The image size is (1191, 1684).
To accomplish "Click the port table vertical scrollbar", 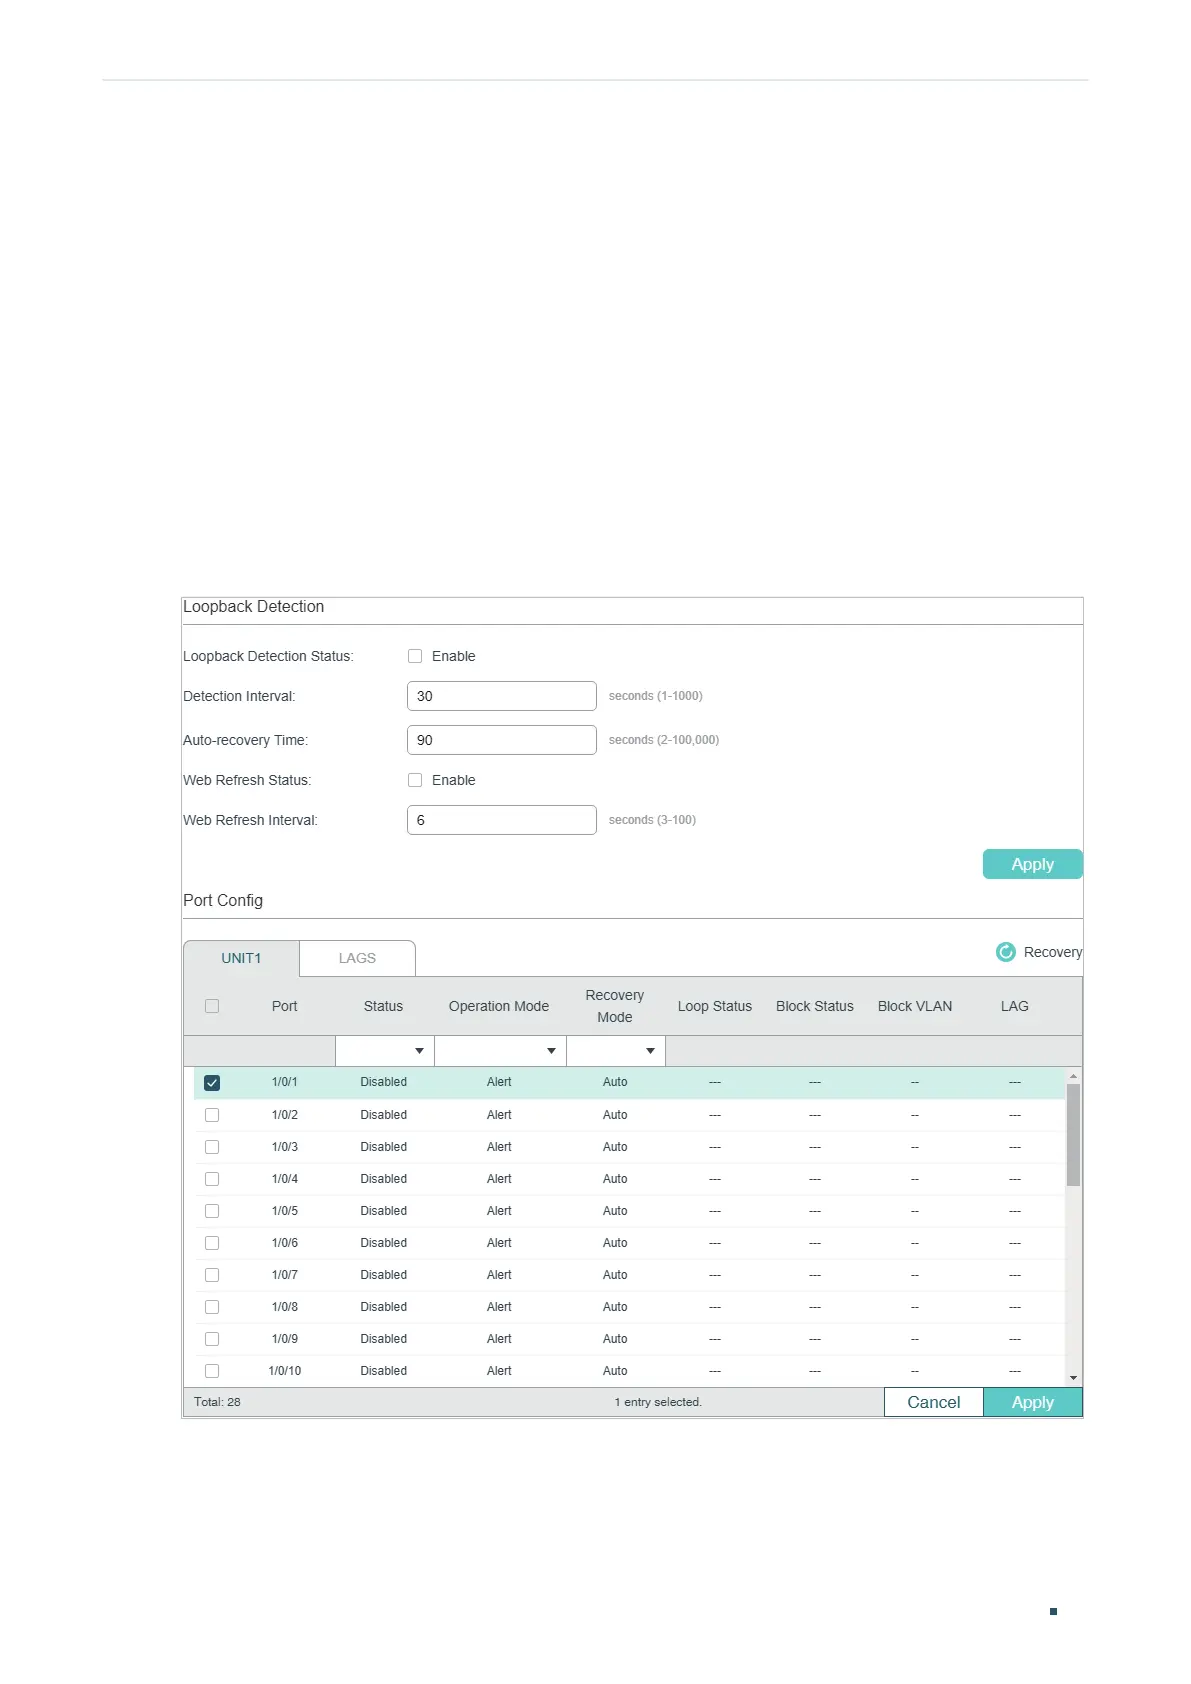I will 1073,1135.
